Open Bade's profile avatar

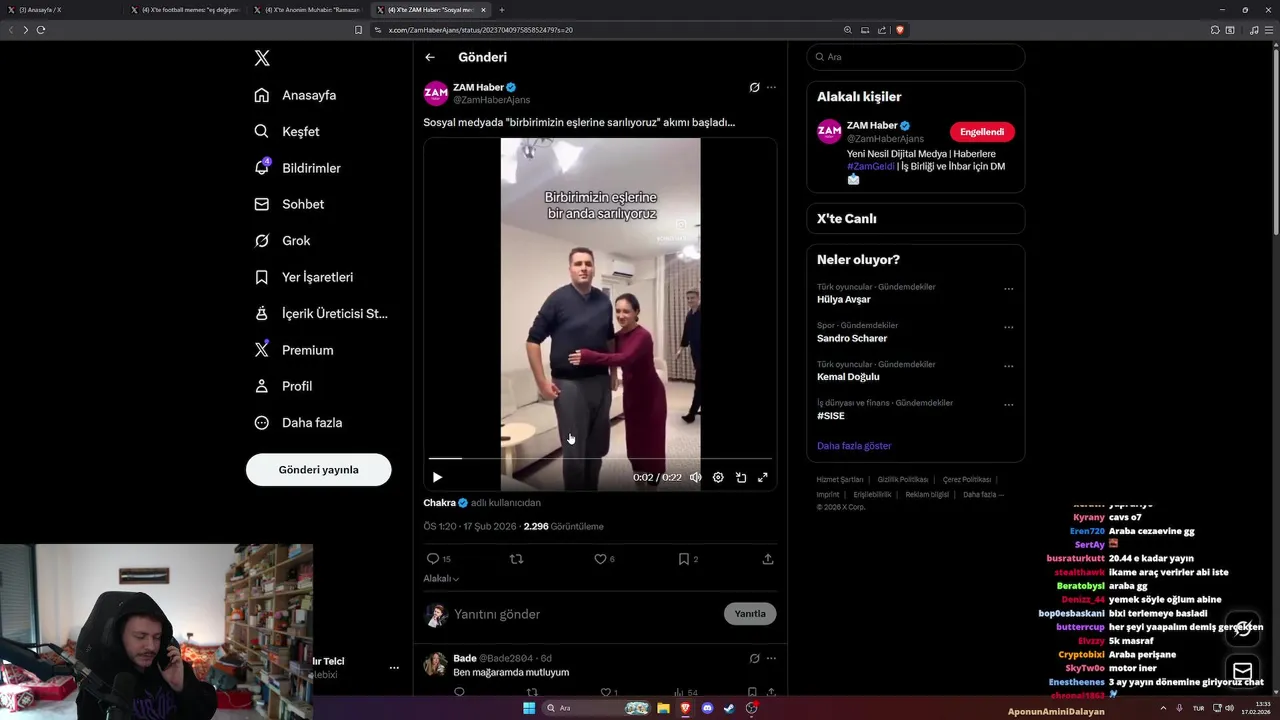pos(435,664)
